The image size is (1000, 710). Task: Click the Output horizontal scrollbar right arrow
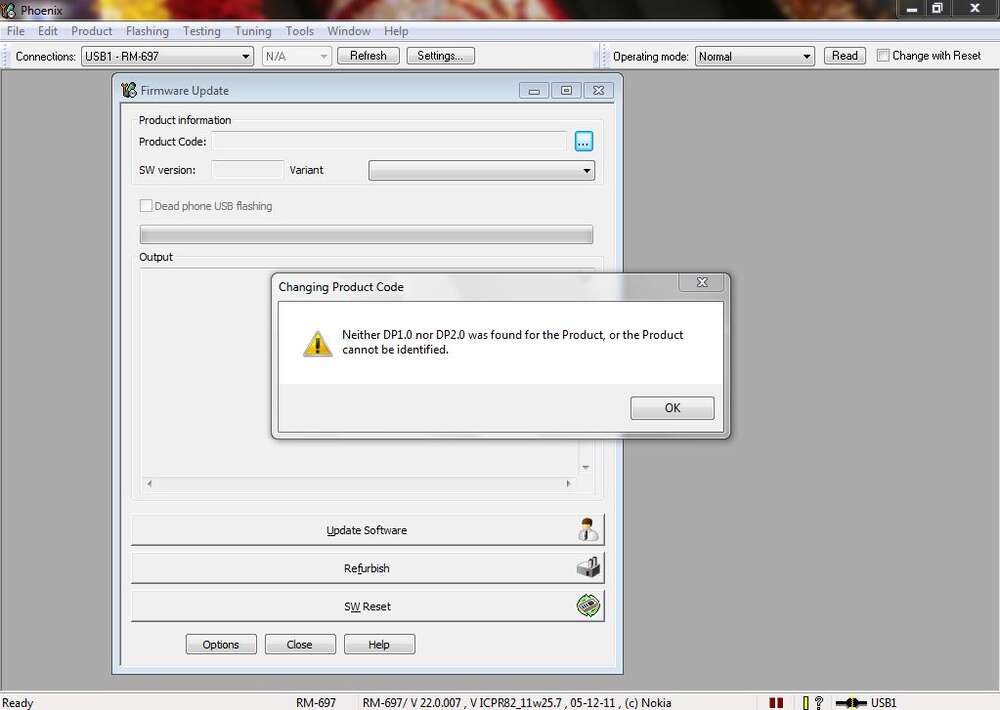[x=568, y=484]
